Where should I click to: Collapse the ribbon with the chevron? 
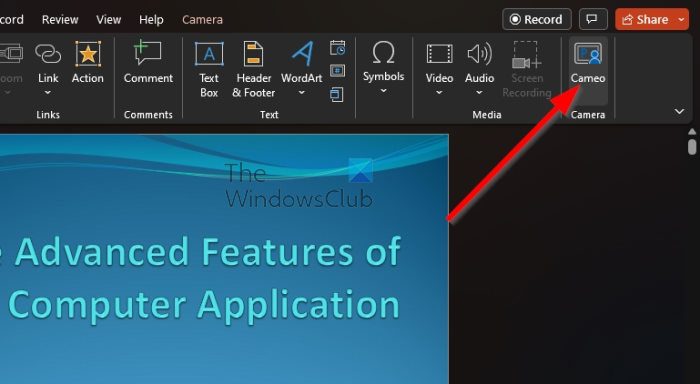click(679, 111)
